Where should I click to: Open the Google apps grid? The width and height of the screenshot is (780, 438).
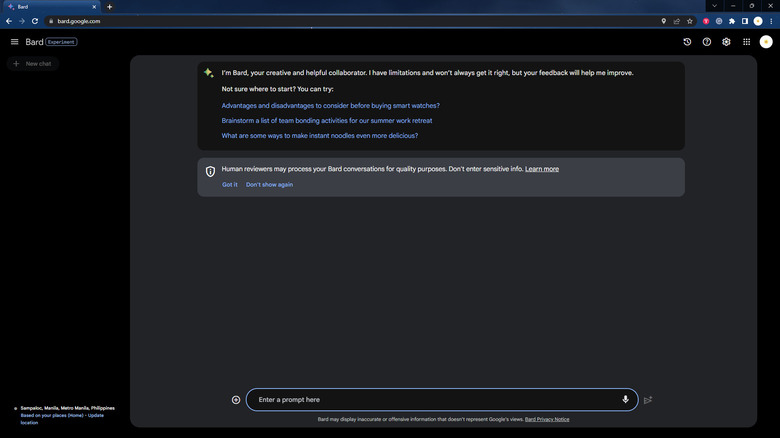[746, 42]
